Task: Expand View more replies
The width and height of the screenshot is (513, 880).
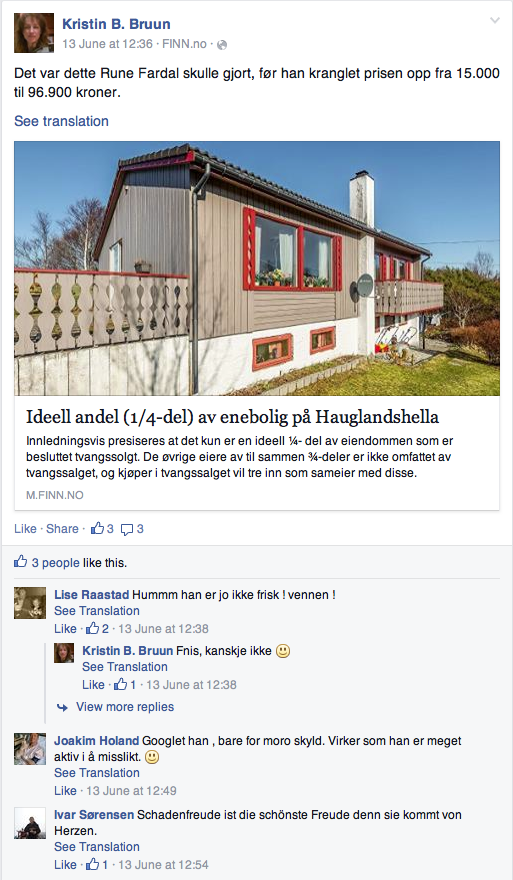Action: point(125,707)
